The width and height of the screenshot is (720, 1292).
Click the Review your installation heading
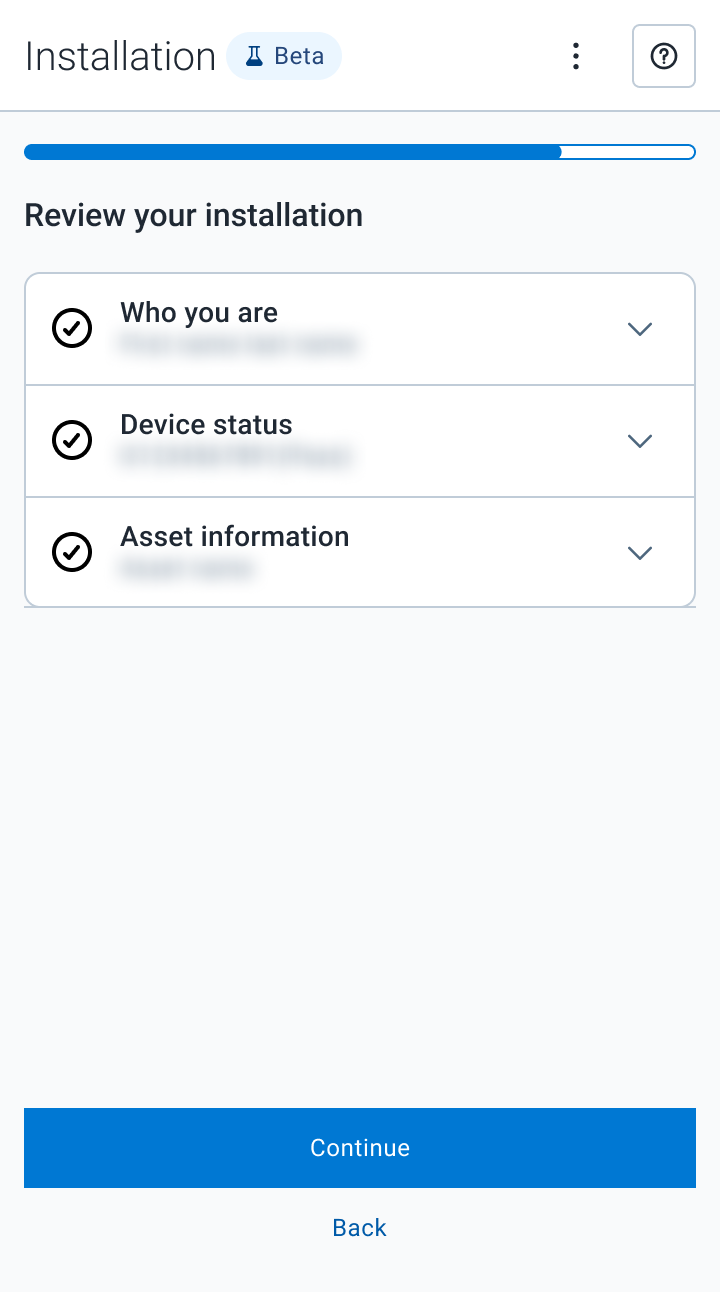193,216
